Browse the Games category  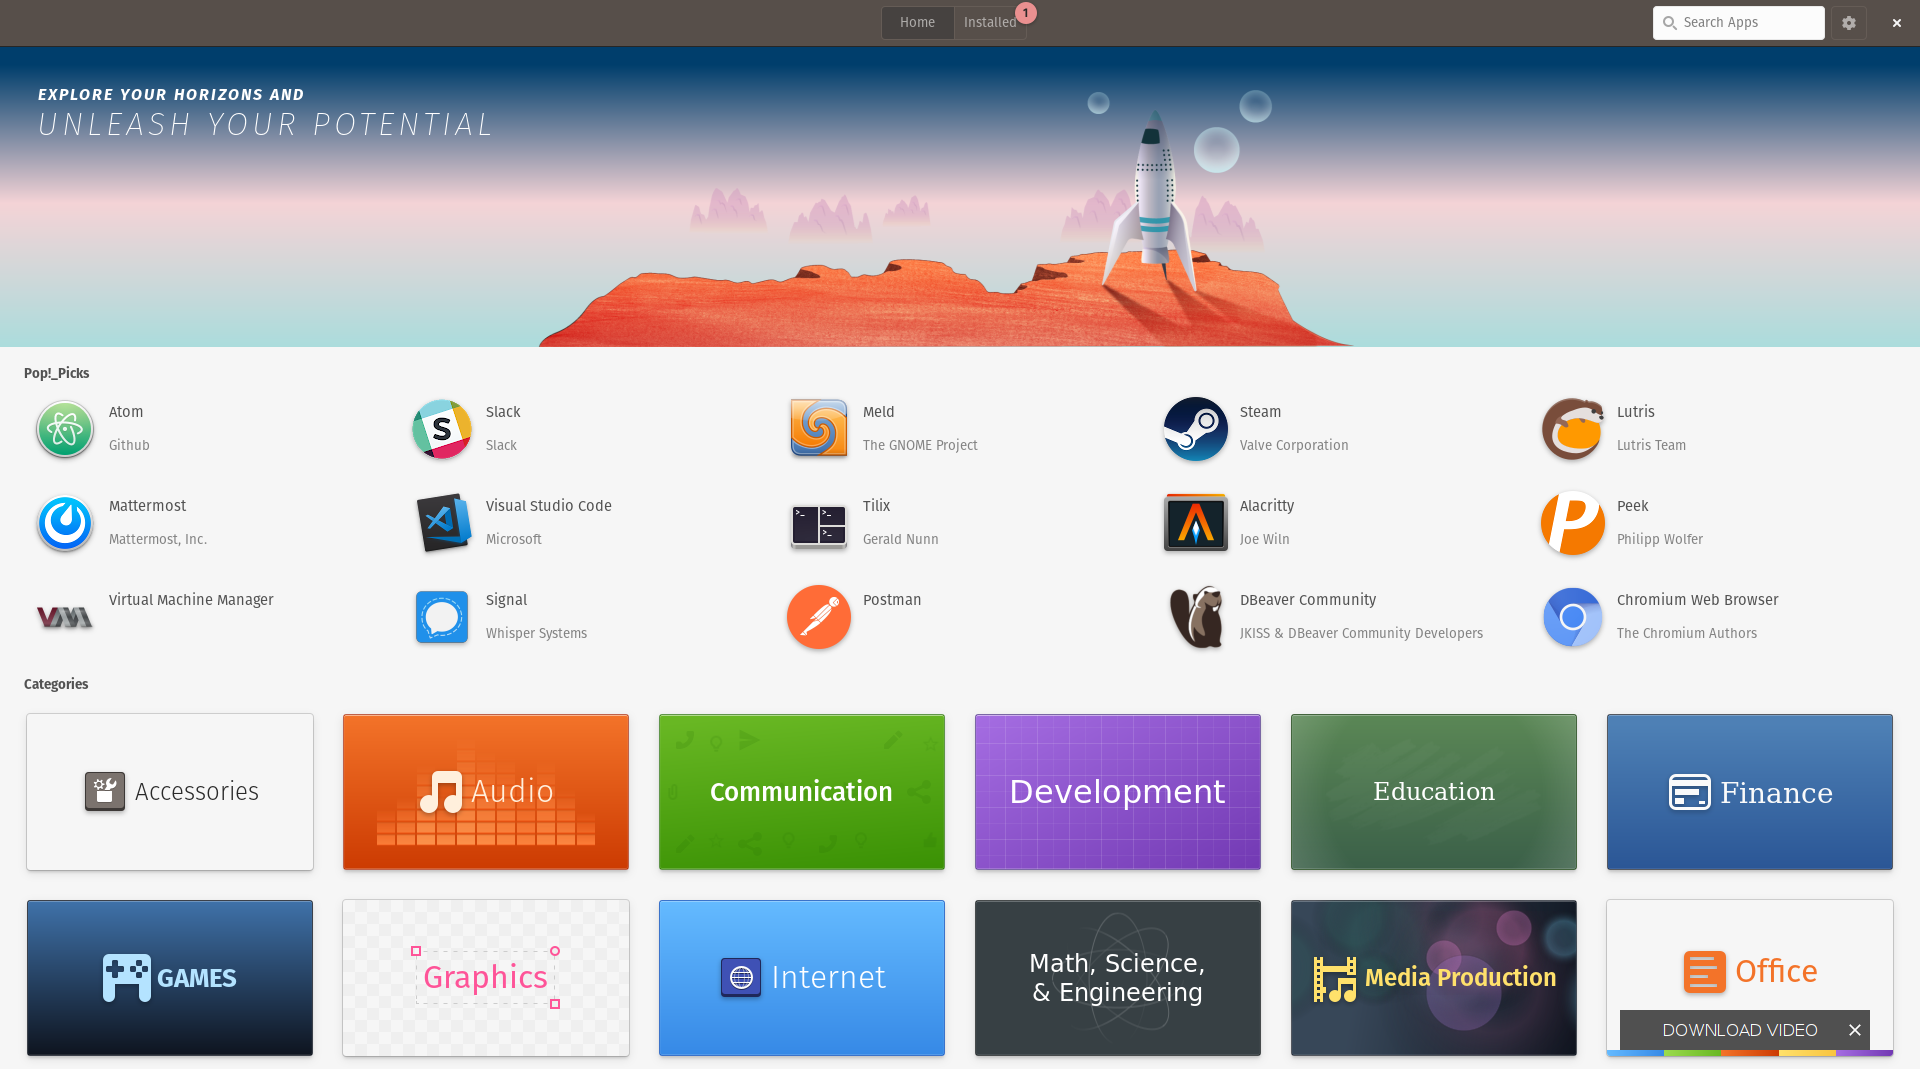click(169, 978)
